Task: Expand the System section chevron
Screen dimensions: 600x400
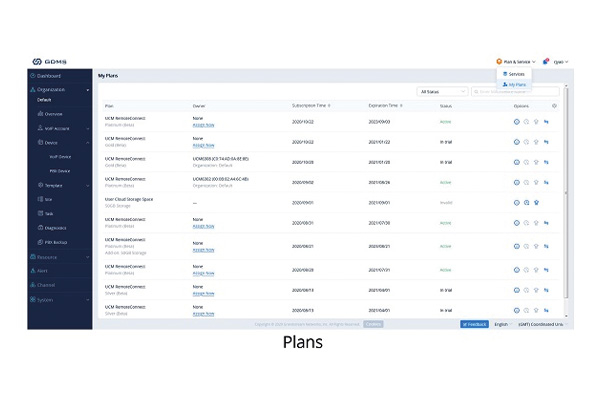Action: tap(88, 300)
